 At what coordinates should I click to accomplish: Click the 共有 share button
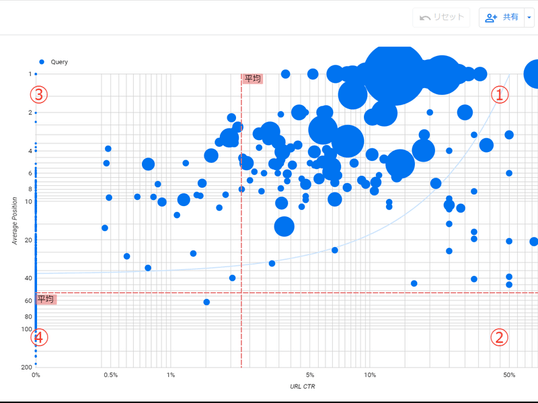point(502,17)
